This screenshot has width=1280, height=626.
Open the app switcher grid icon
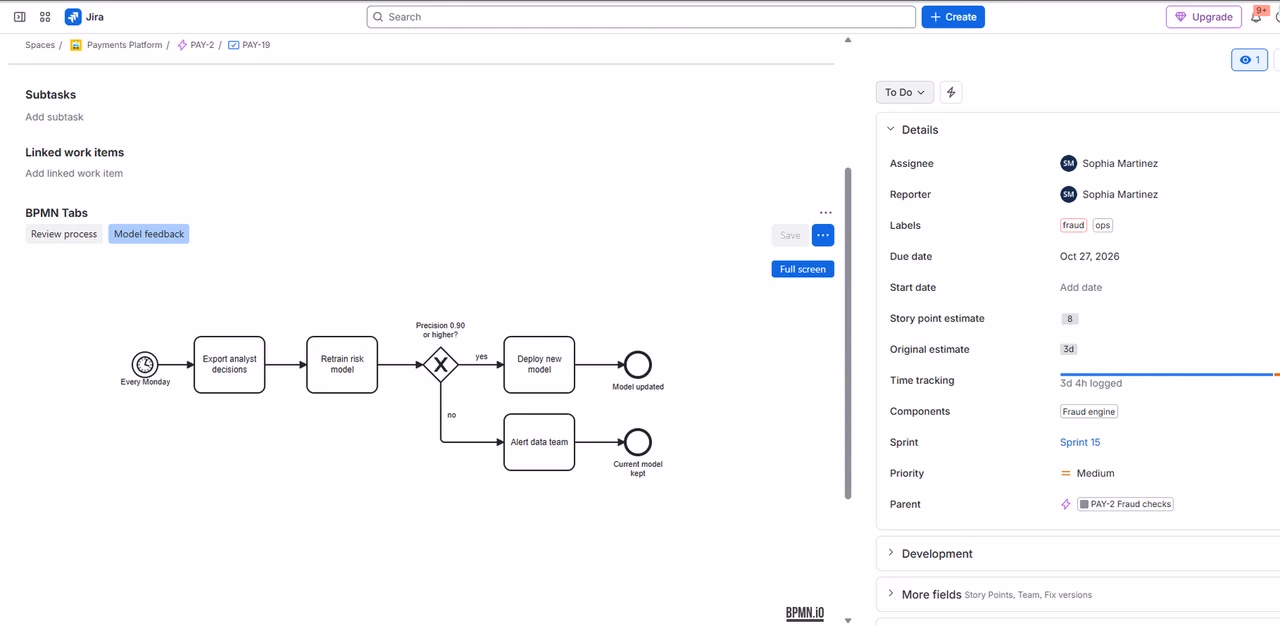pyautogui.click(x=45, y=17)
